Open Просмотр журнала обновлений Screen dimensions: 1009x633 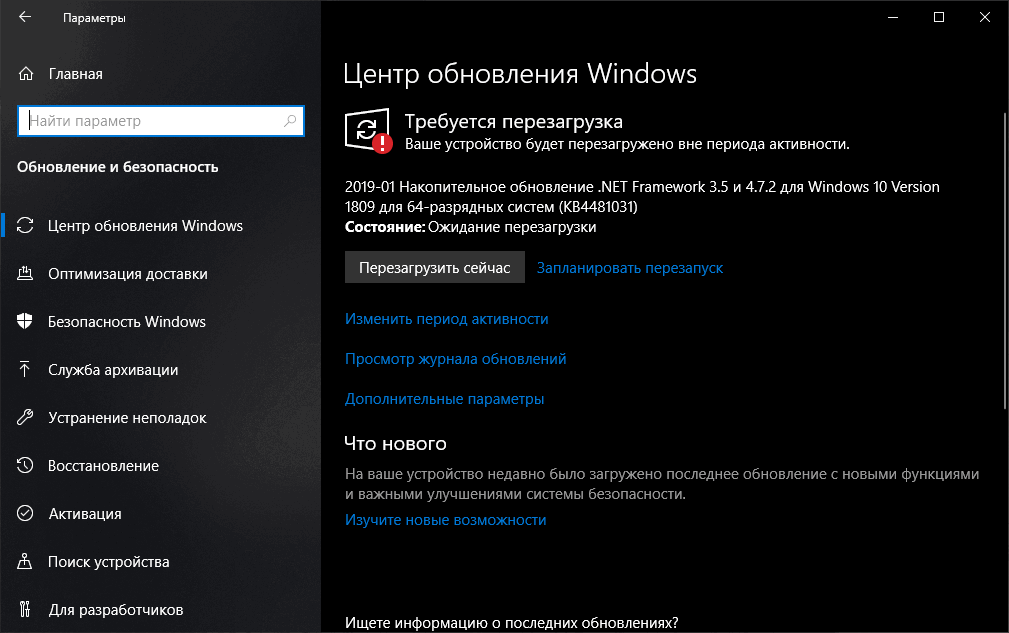455,359
